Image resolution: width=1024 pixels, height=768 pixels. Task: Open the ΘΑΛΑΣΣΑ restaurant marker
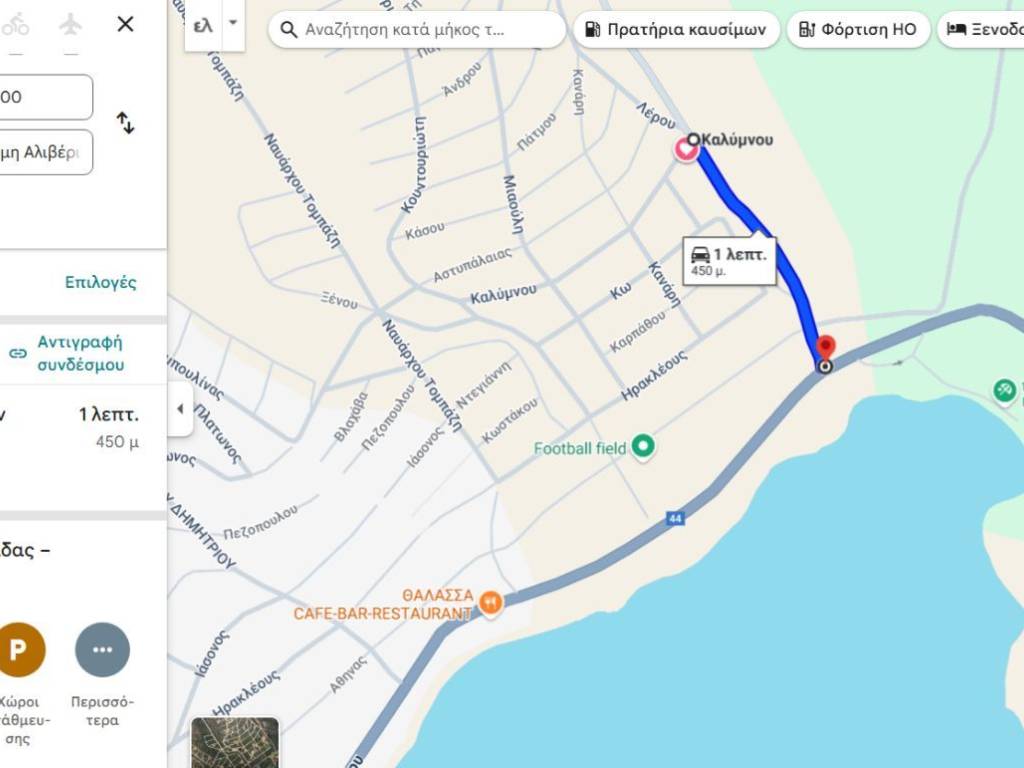point(490,602)
